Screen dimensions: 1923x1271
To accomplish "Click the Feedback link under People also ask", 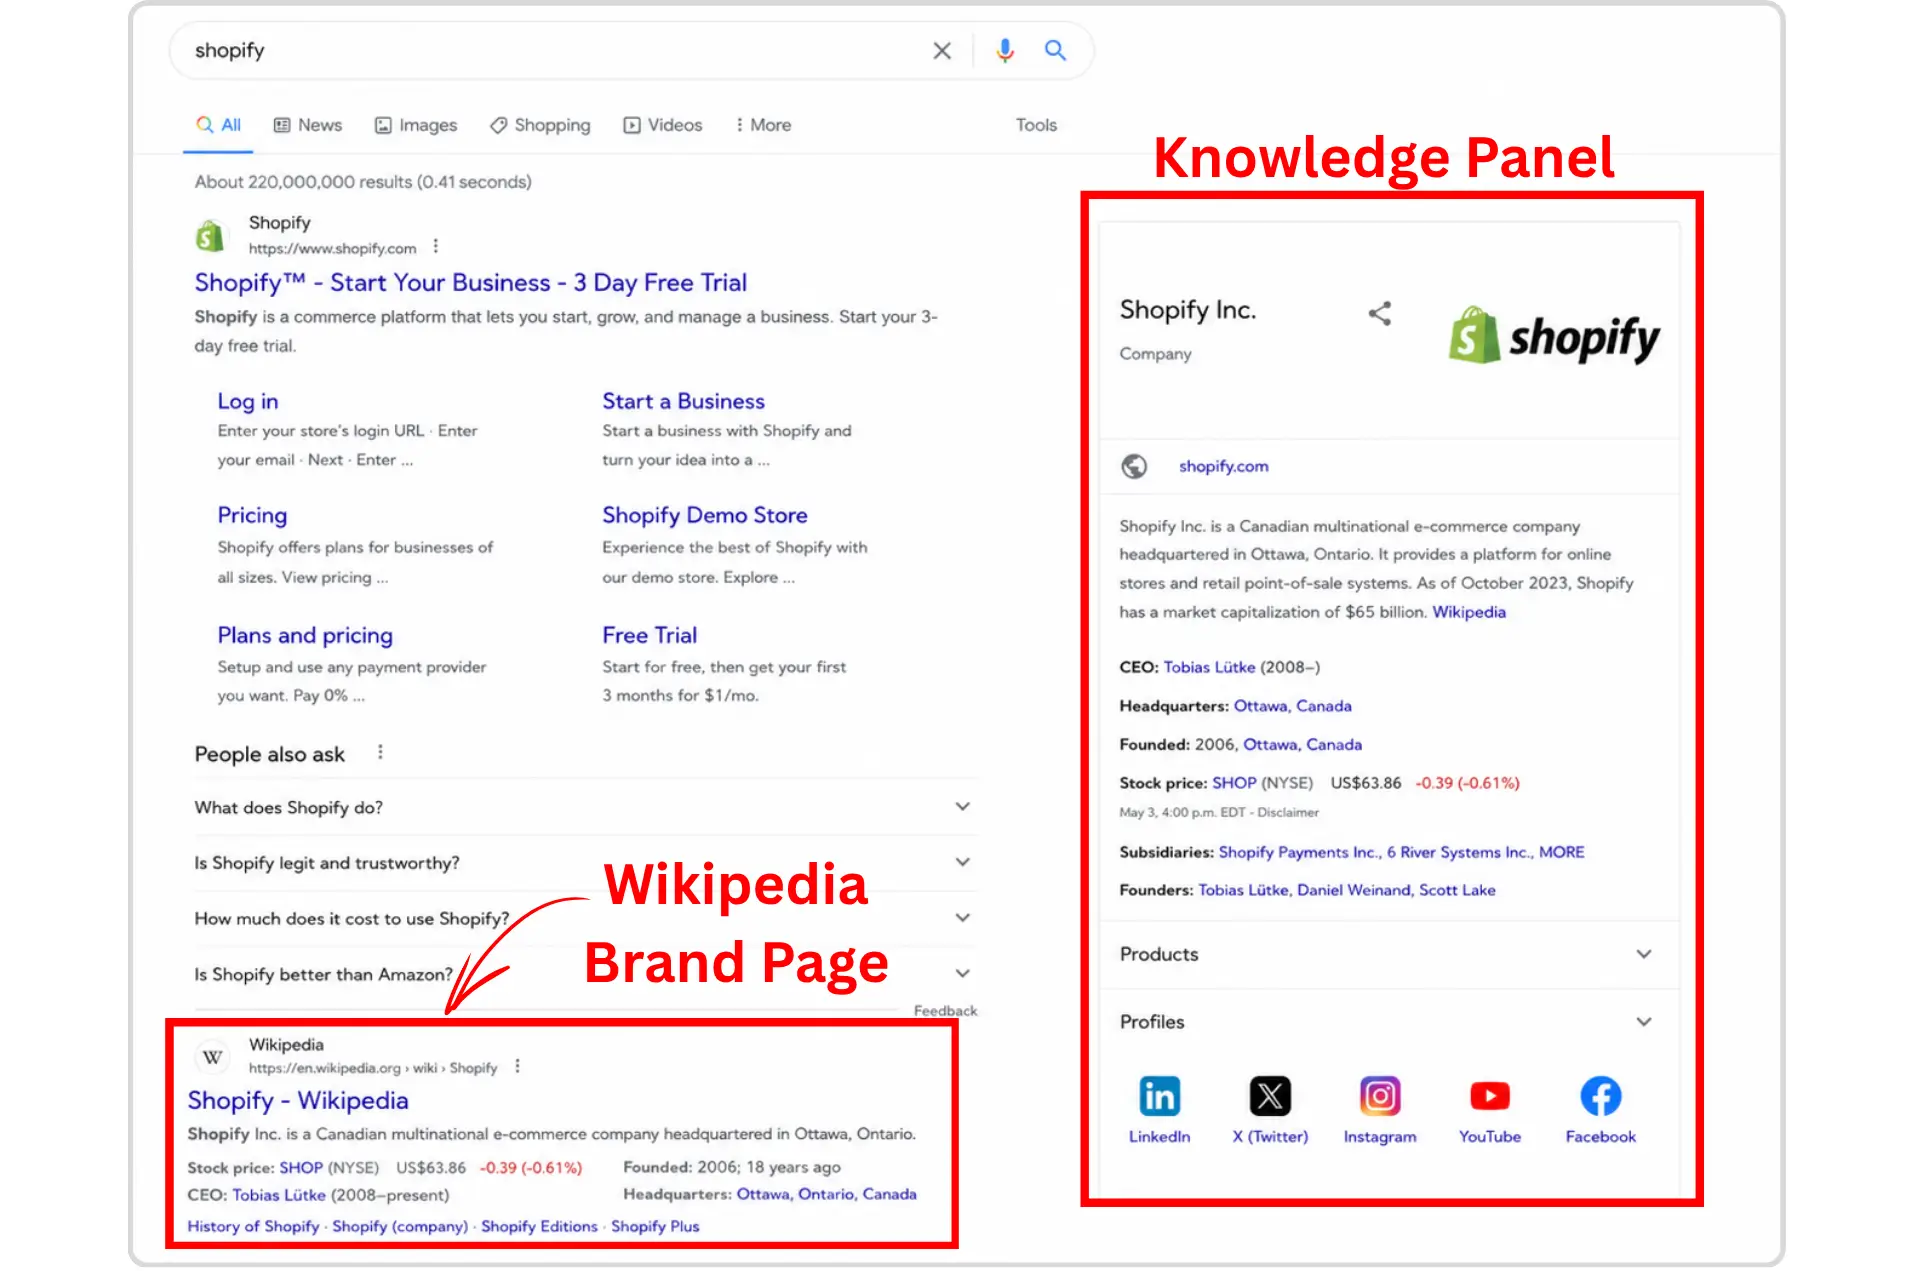I will 945,1011.
